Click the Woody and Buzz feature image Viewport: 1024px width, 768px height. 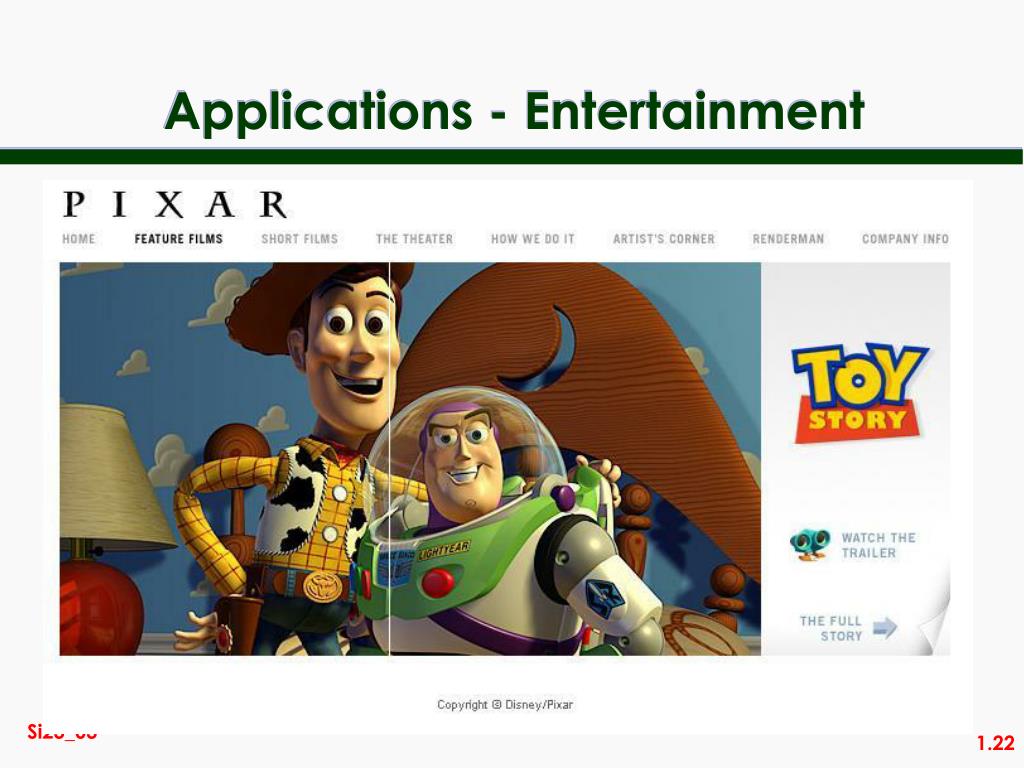410,459
